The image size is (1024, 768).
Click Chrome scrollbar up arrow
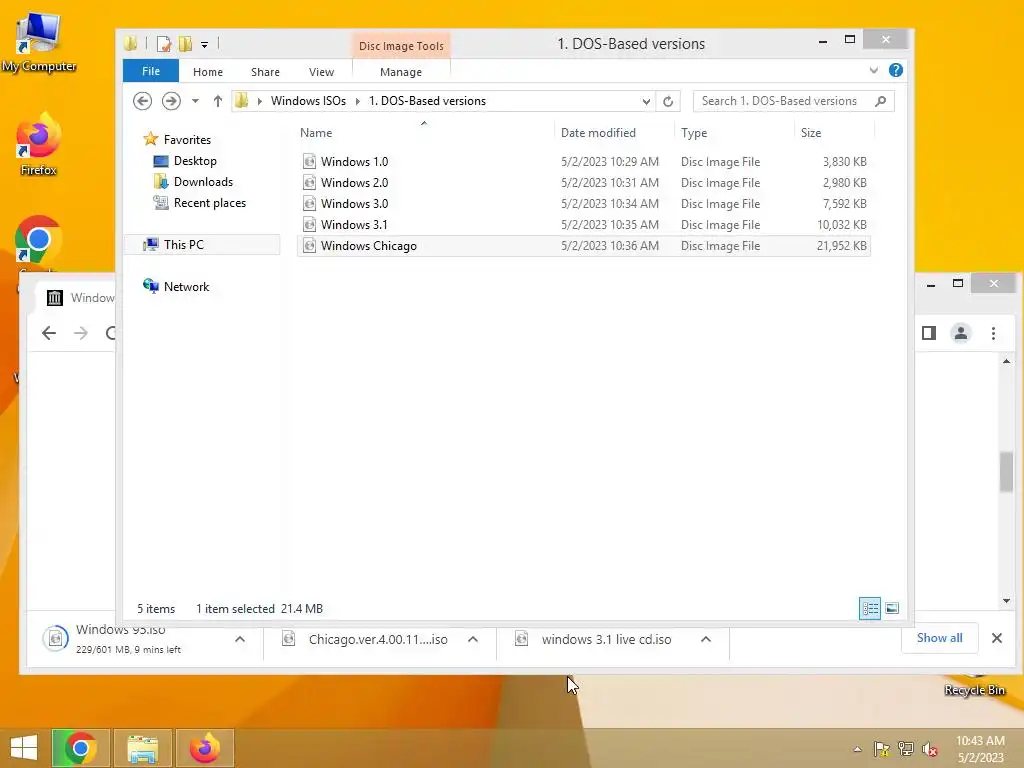[1006, 361]
